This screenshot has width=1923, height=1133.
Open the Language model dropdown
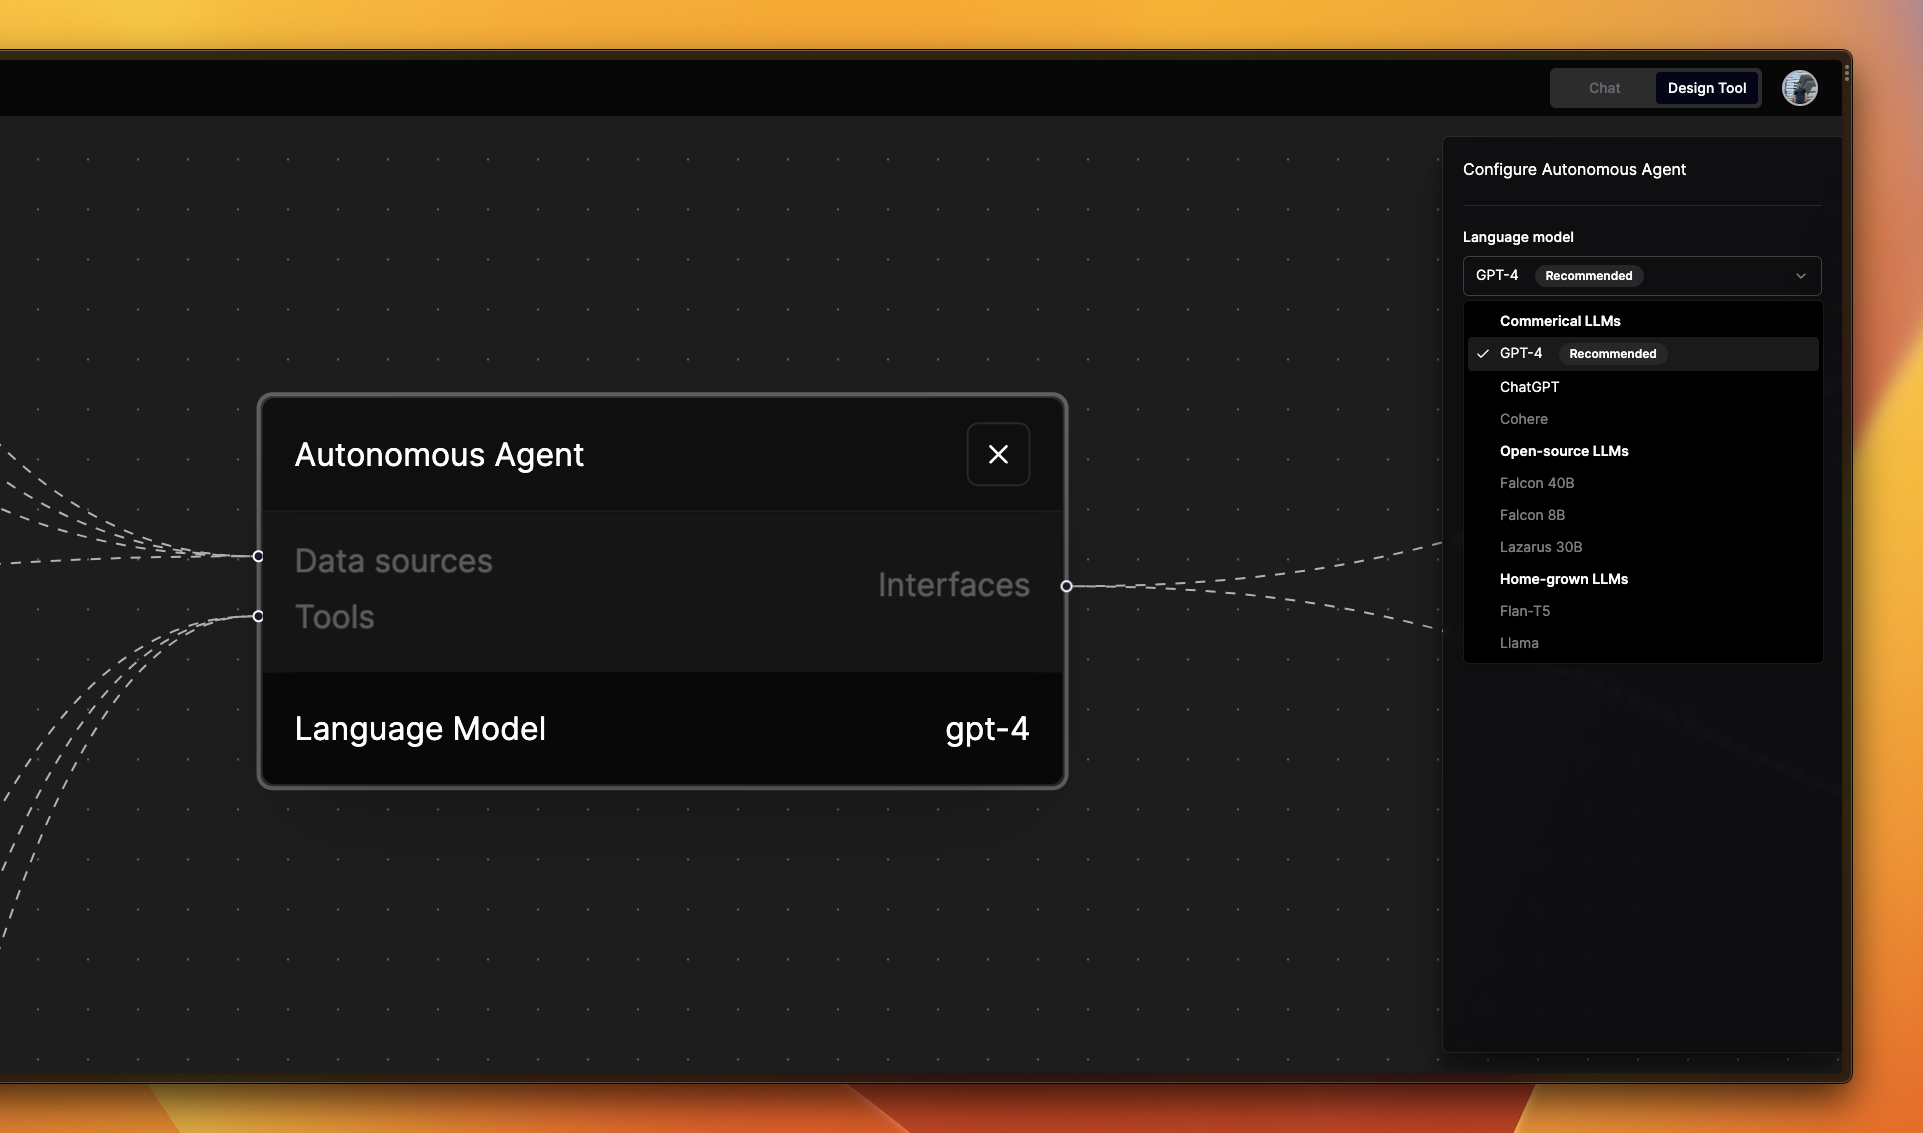point(1640,276)
